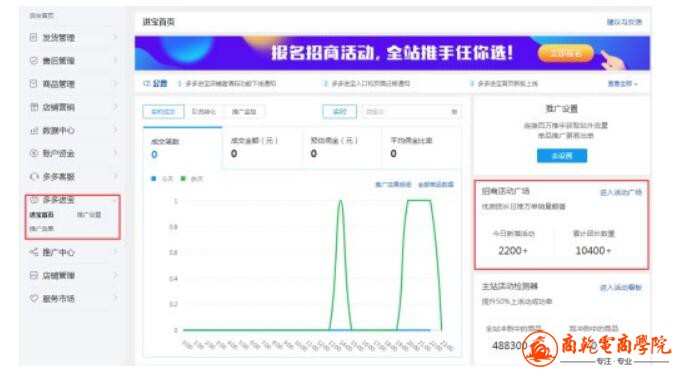Click the date picker input field
677x374 pixels.
pyautogui.click(x=411, y=112)
